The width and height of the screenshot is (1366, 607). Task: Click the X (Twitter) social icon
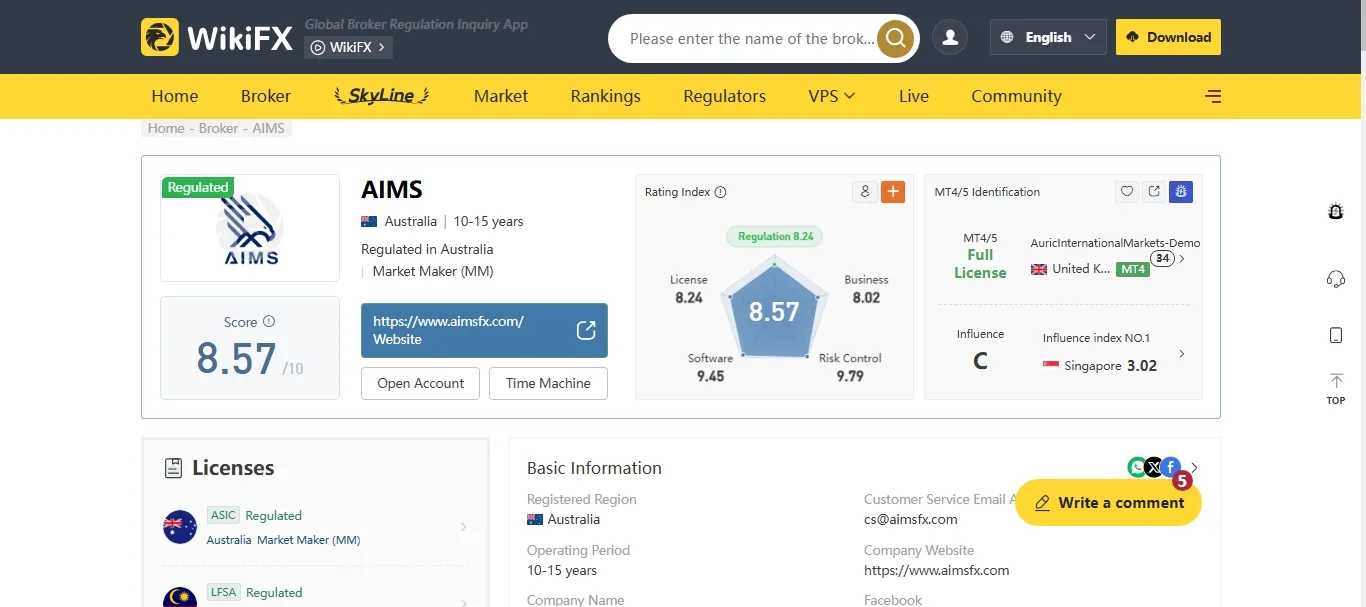click(x=1153, y=467)
